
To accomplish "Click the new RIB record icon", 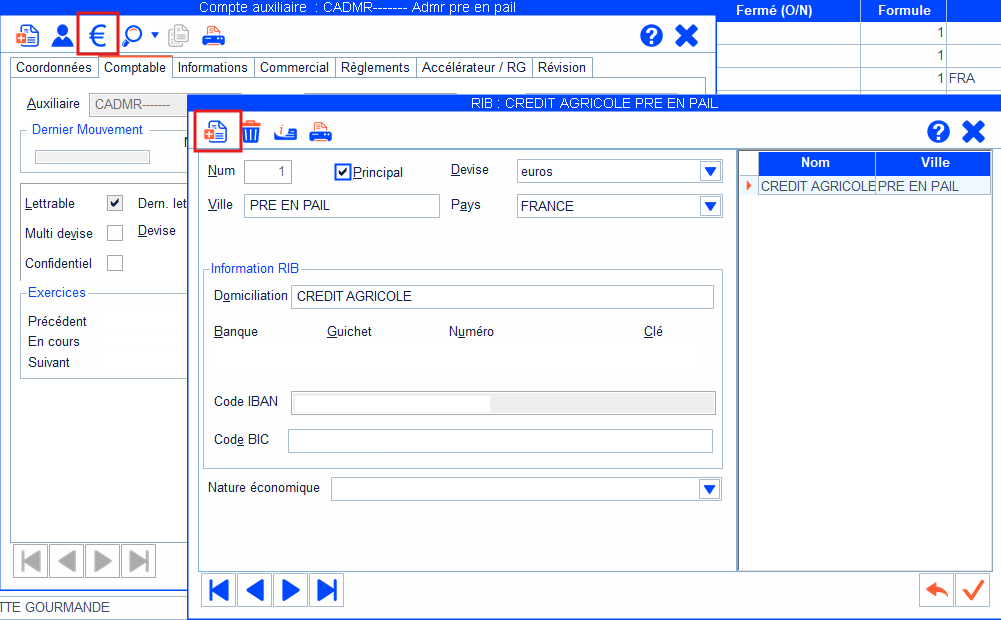I will tap(216, 131).
